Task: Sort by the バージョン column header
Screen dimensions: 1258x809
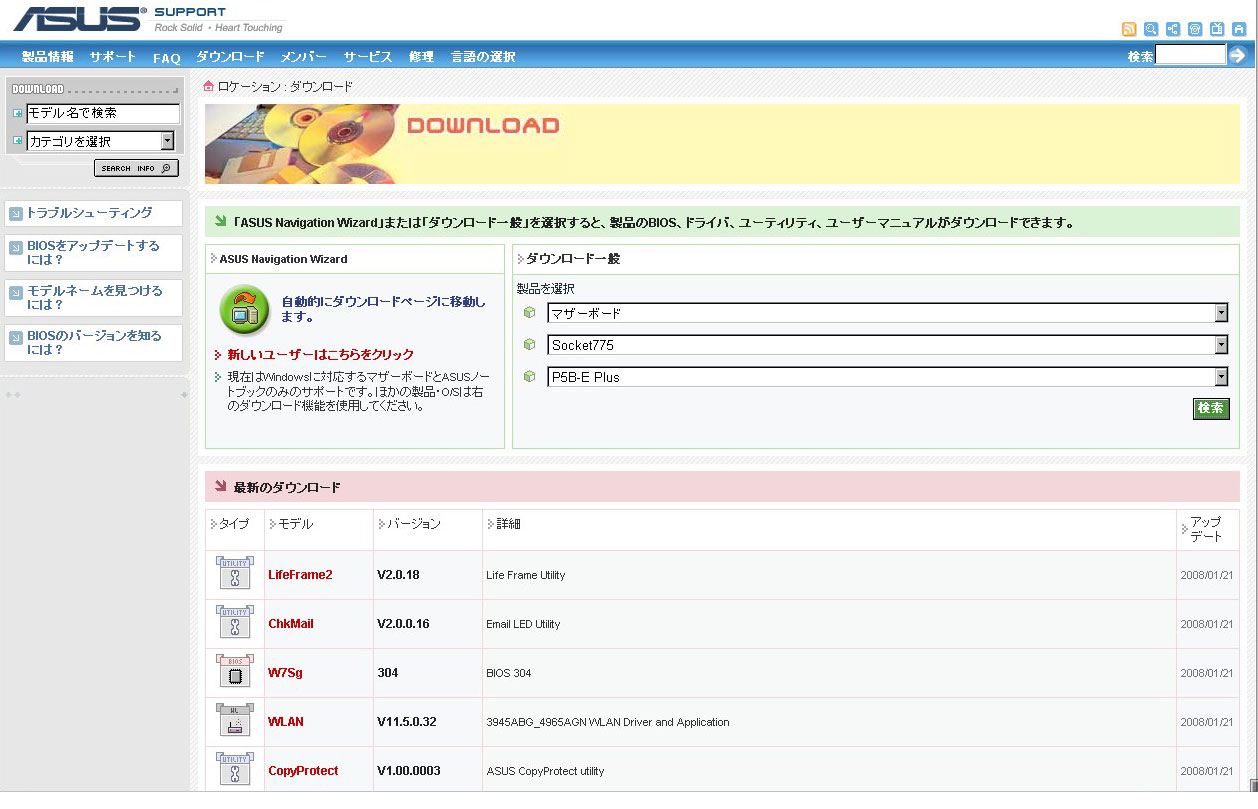Action: [x=413, y=524]
